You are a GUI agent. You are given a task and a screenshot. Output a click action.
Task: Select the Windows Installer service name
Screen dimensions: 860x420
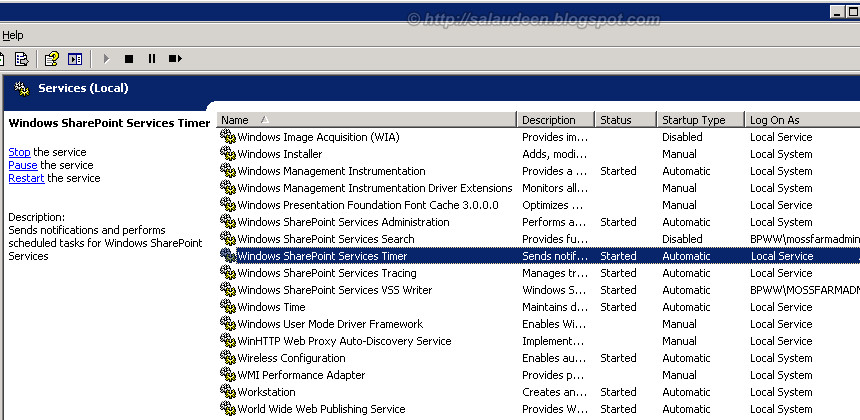point(280,154)
